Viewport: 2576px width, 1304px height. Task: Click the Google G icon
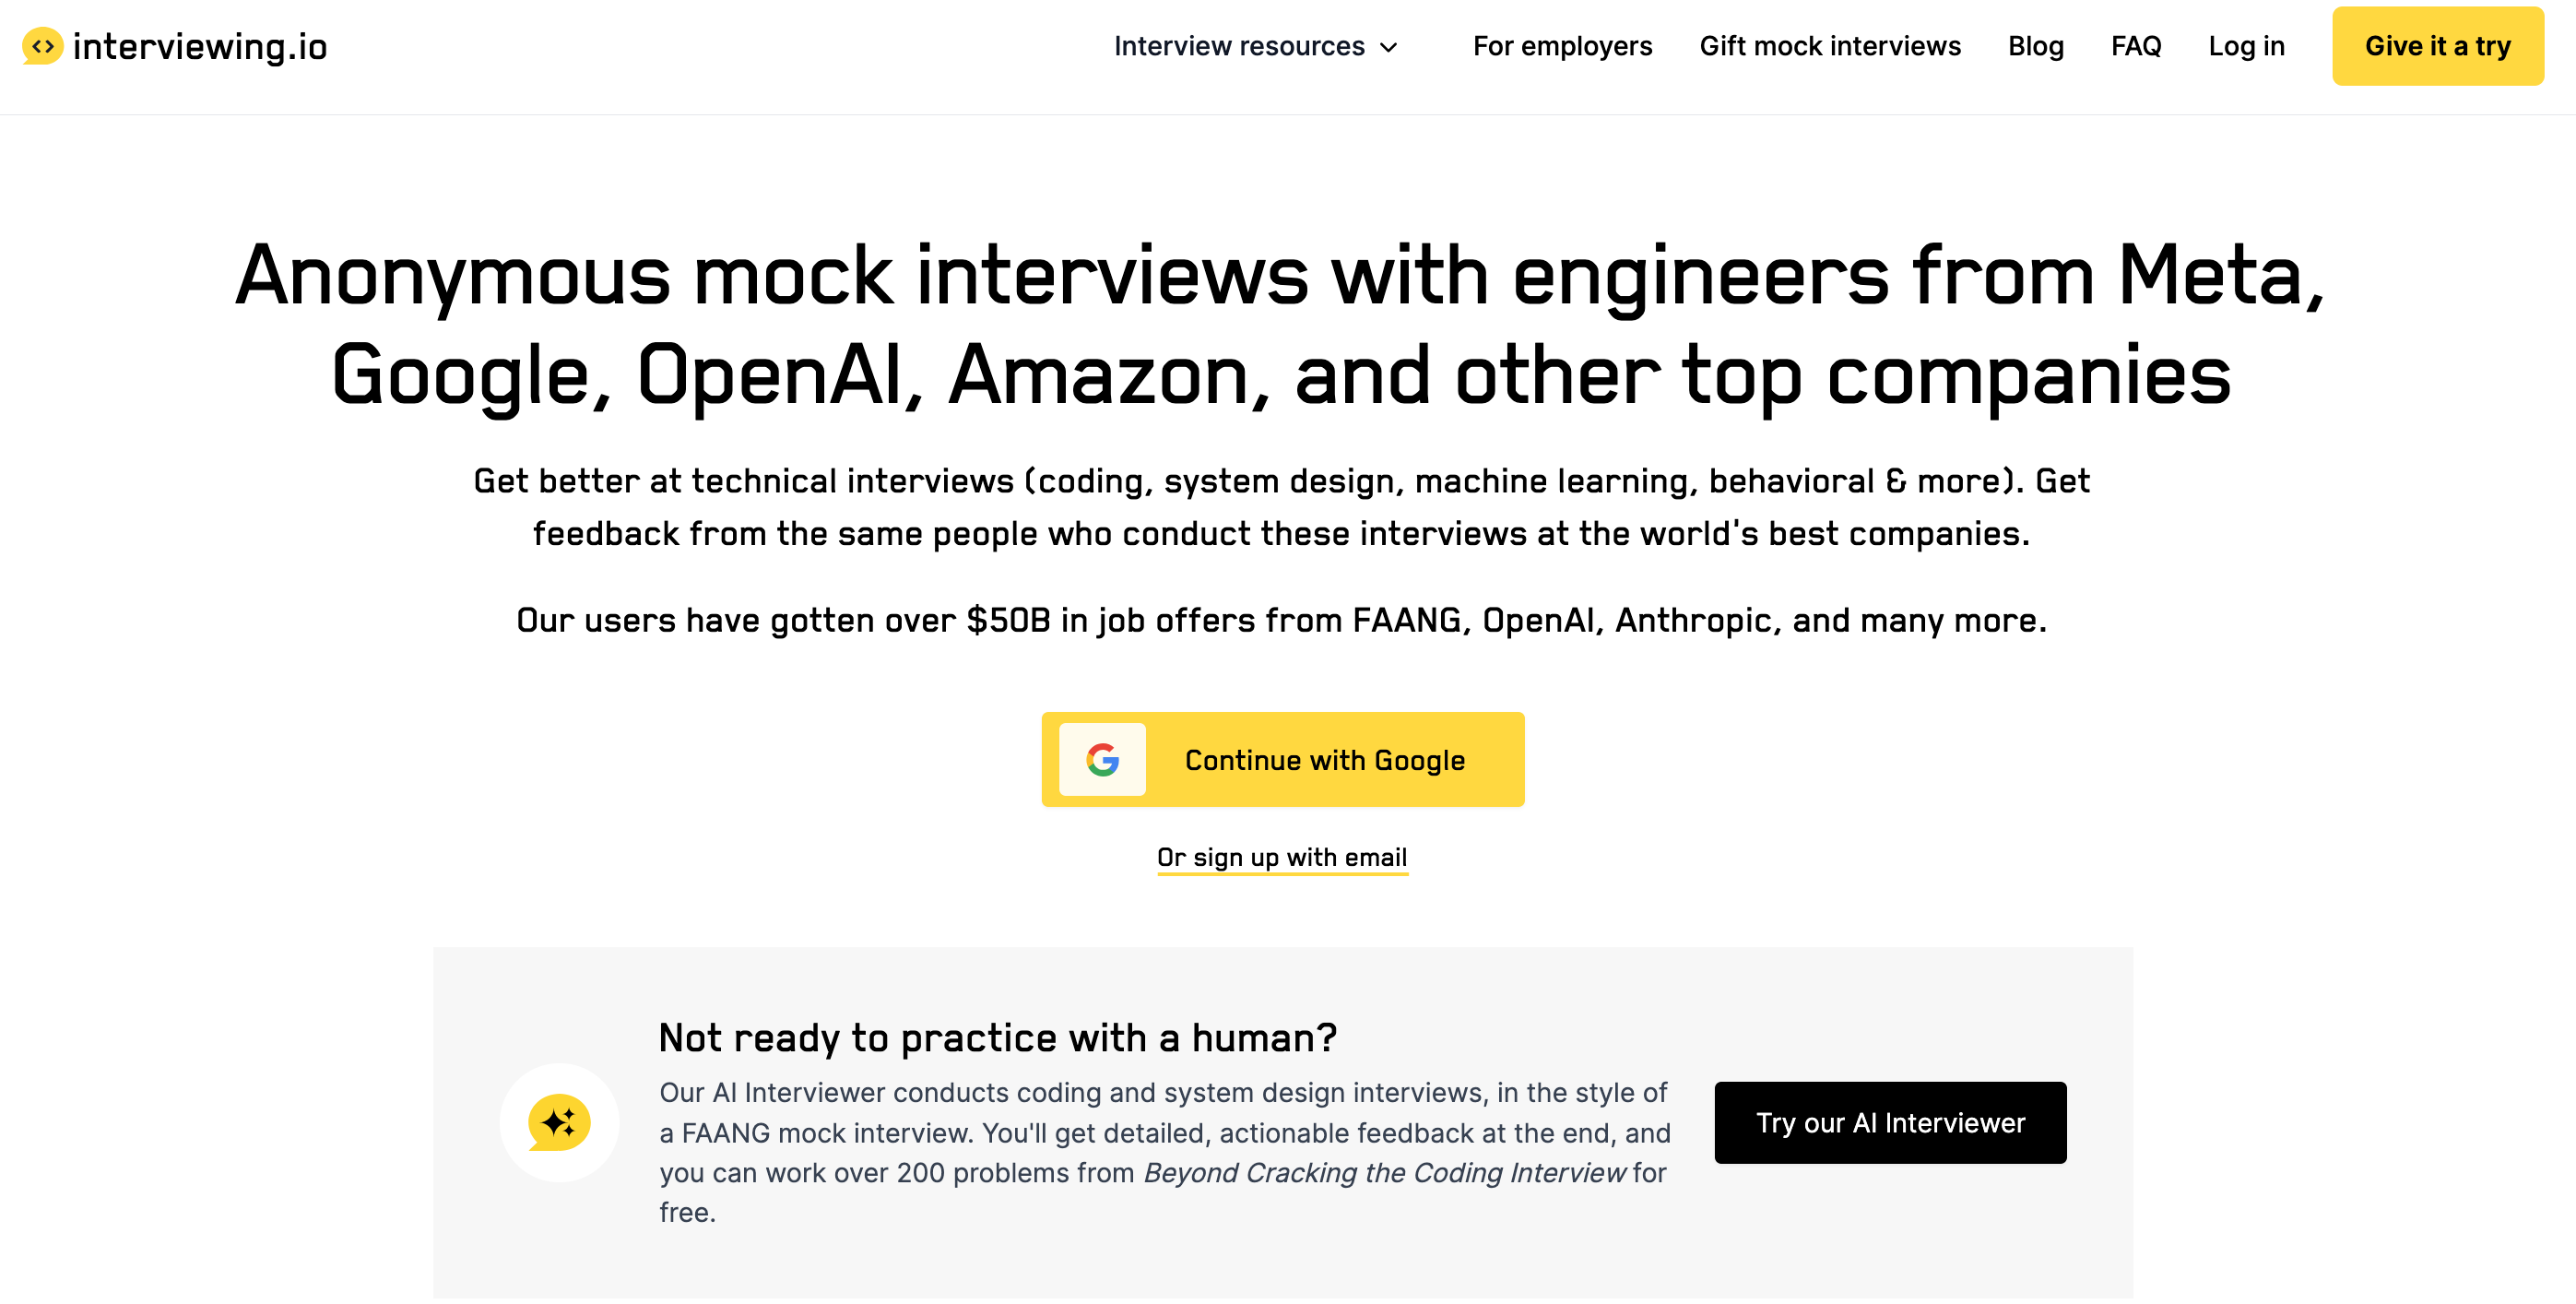pyautogui.click(x=1102, y=760)
